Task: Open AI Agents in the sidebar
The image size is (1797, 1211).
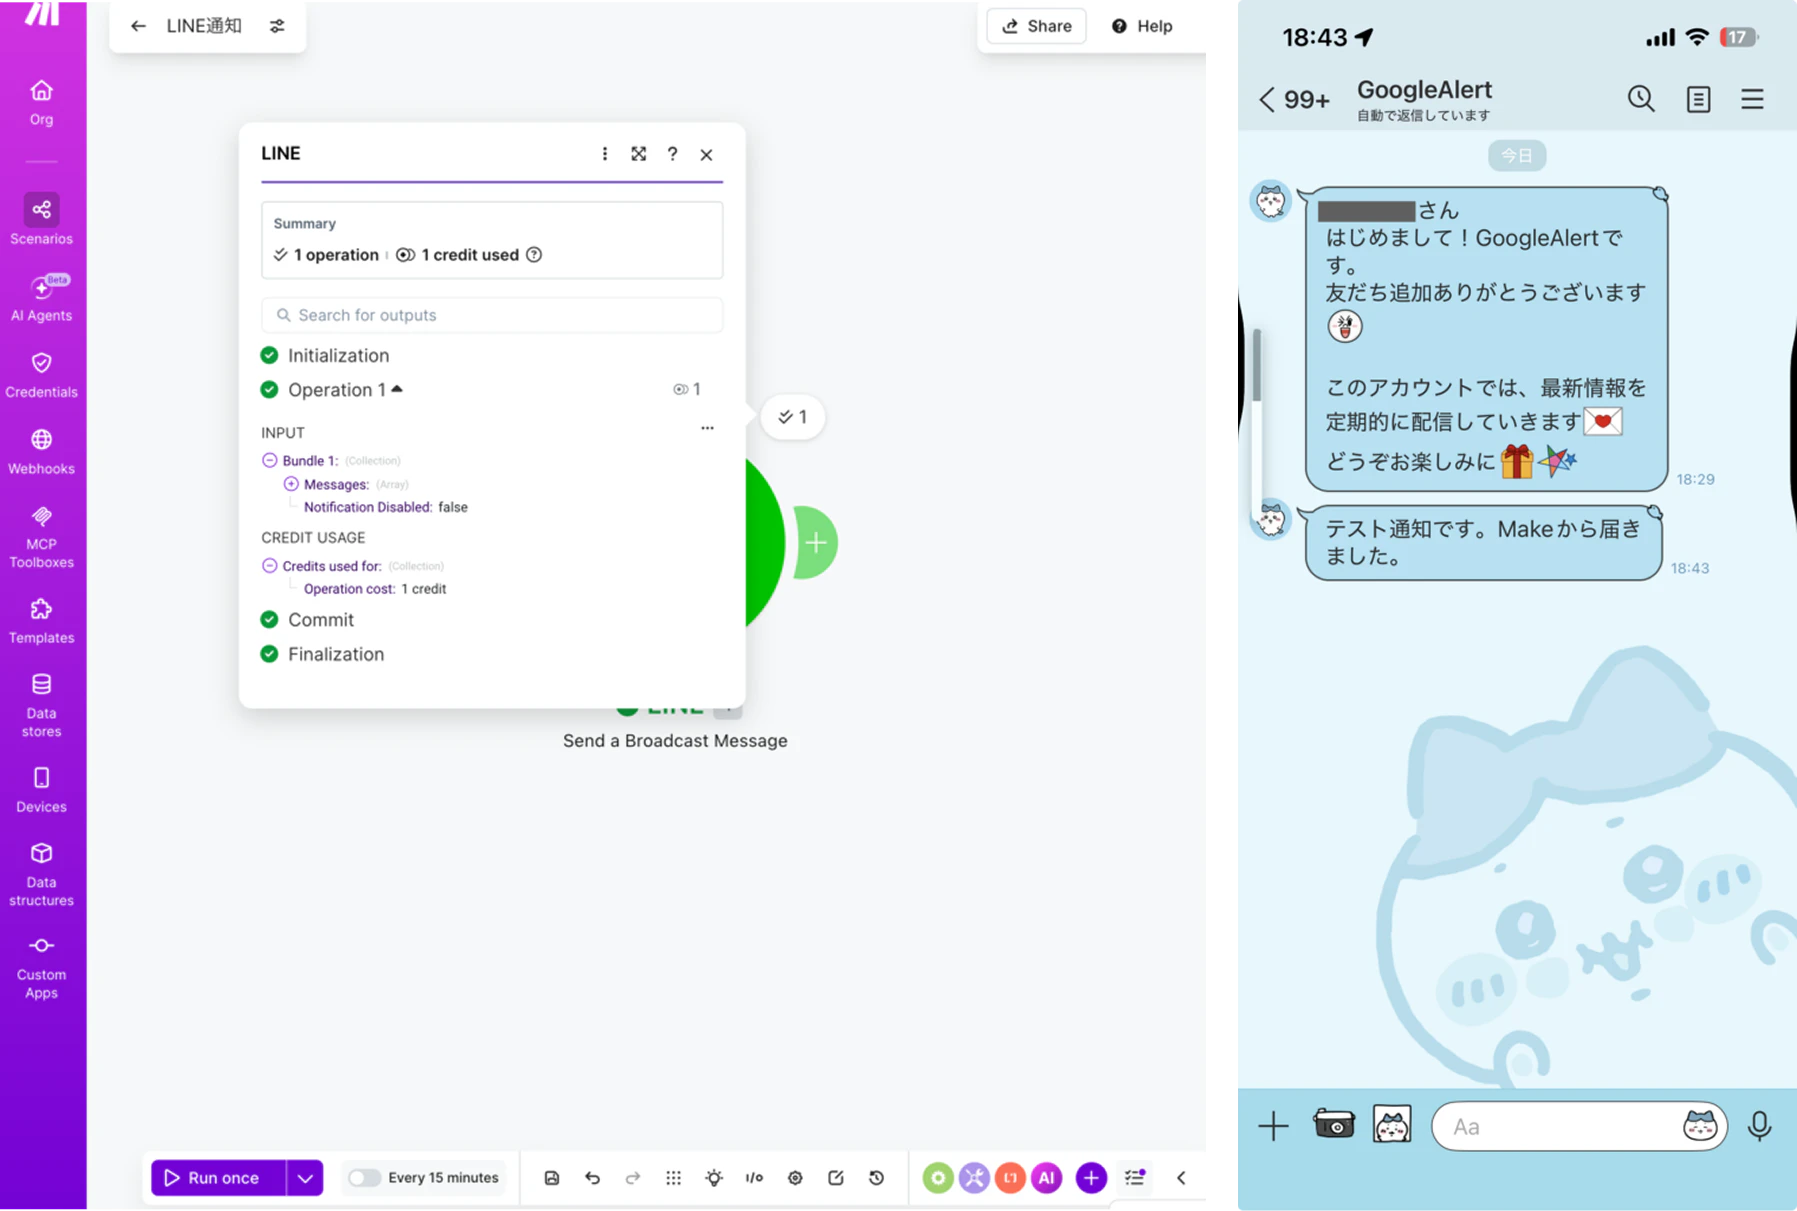Action: click(41, 297)
